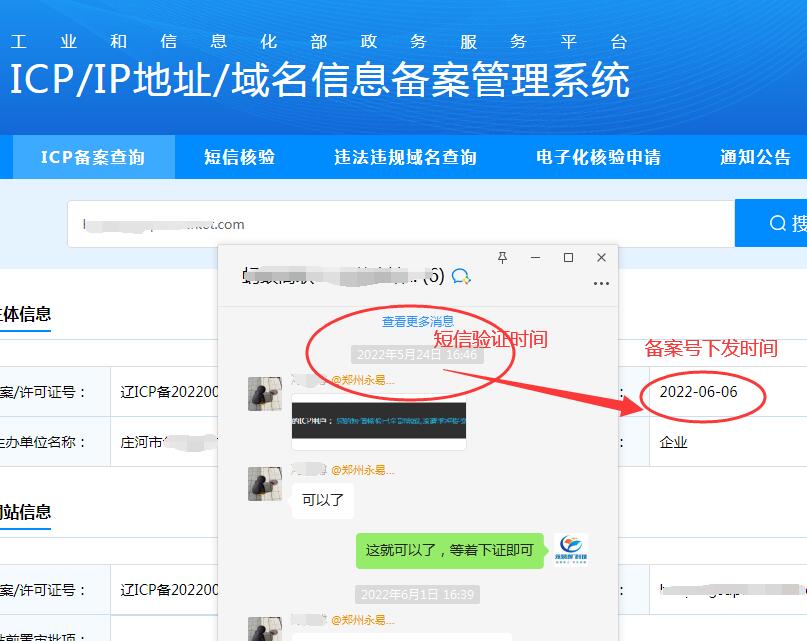The image size is (807, 641).
Task: Click the 查看更多消息 link
Action: pos(418,322)
